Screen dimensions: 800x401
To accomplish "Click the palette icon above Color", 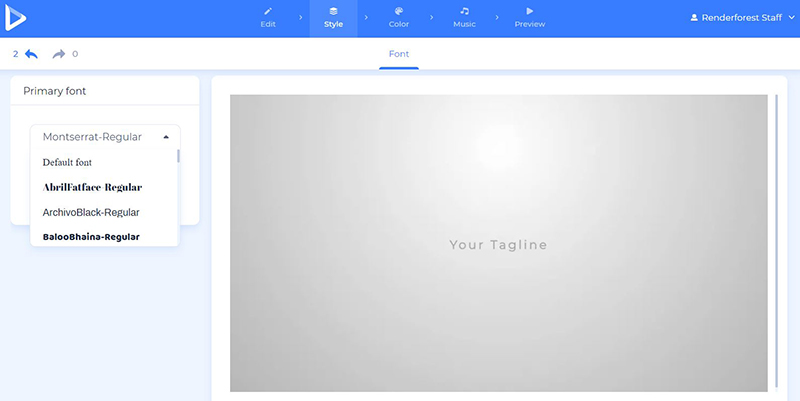I will coord(399,11).
